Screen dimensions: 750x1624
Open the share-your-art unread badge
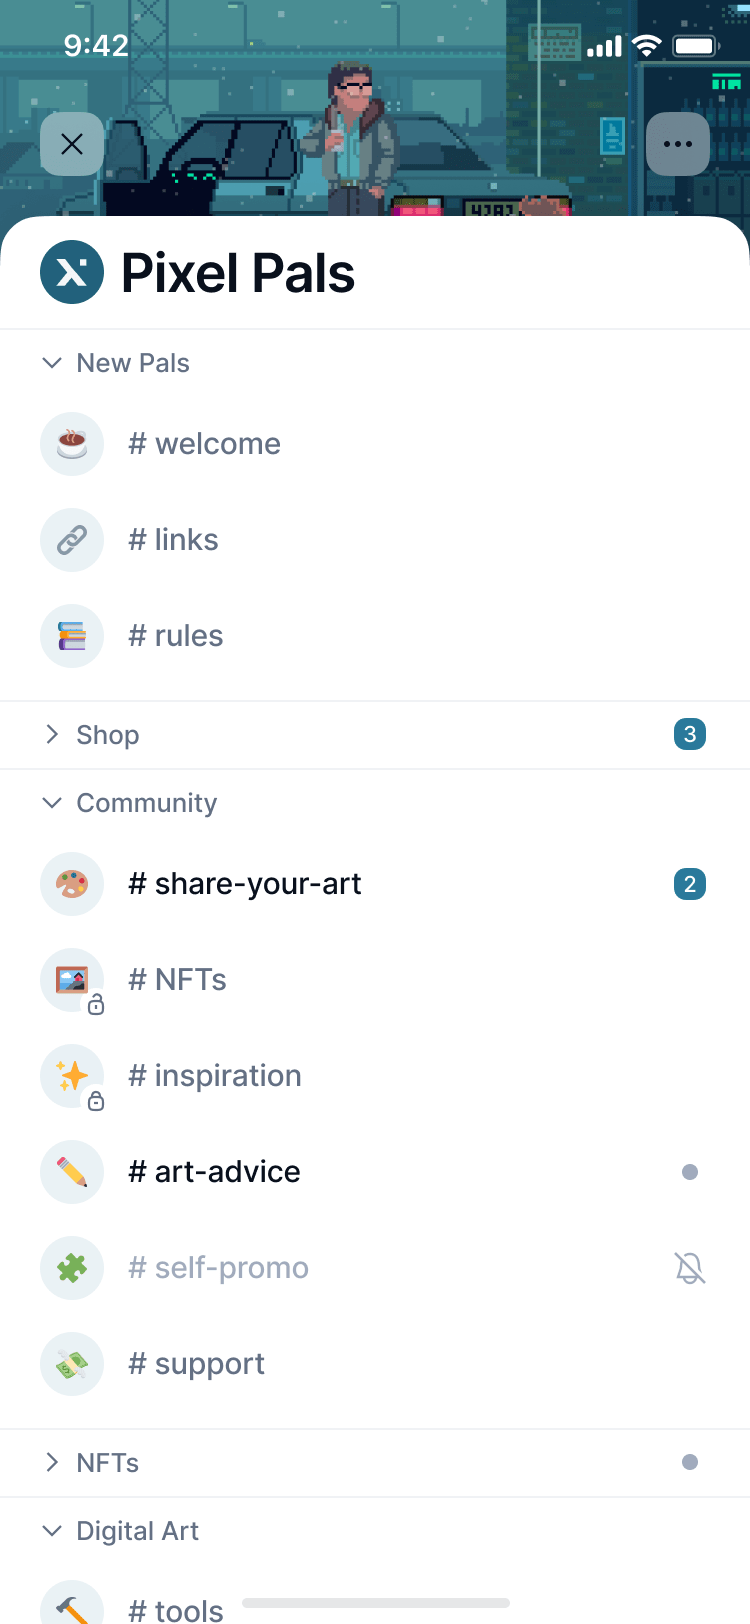689,883
